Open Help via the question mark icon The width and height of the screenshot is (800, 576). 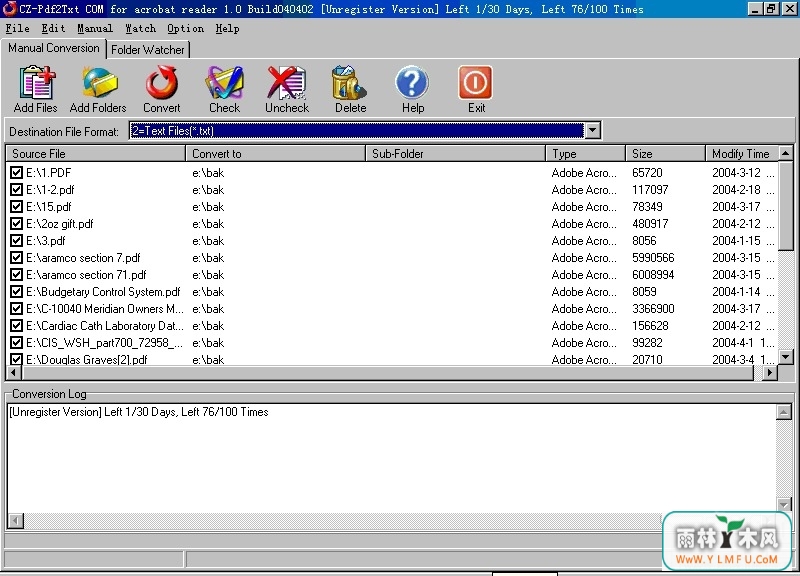coord(412,82)
